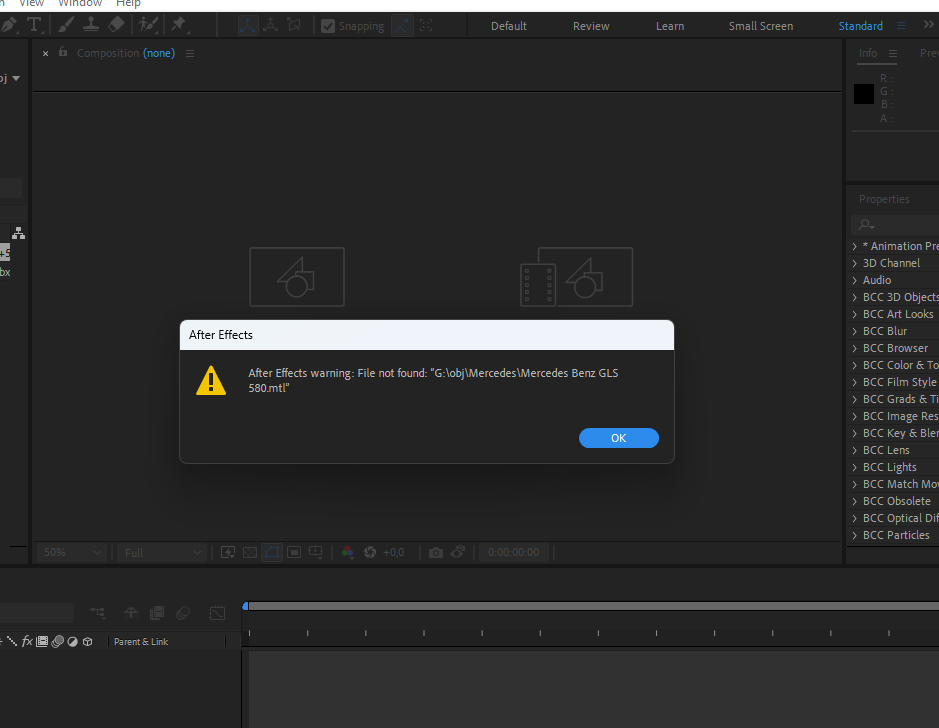939x728 pixels.
Task: Switch to the Review workspace
Action: coord(590,25)
